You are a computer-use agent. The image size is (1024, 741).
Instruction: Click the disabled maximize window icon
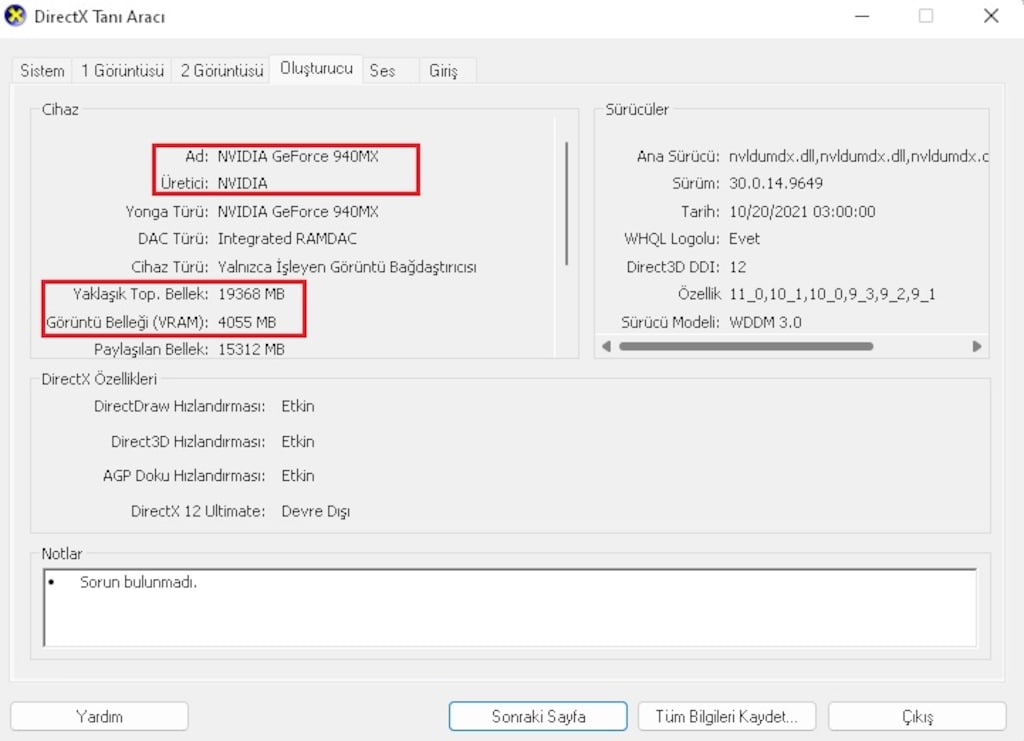925,16
